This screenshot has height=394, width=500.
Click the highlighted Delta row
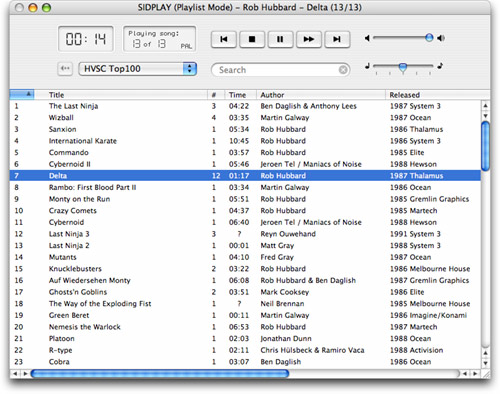point(245,176)
